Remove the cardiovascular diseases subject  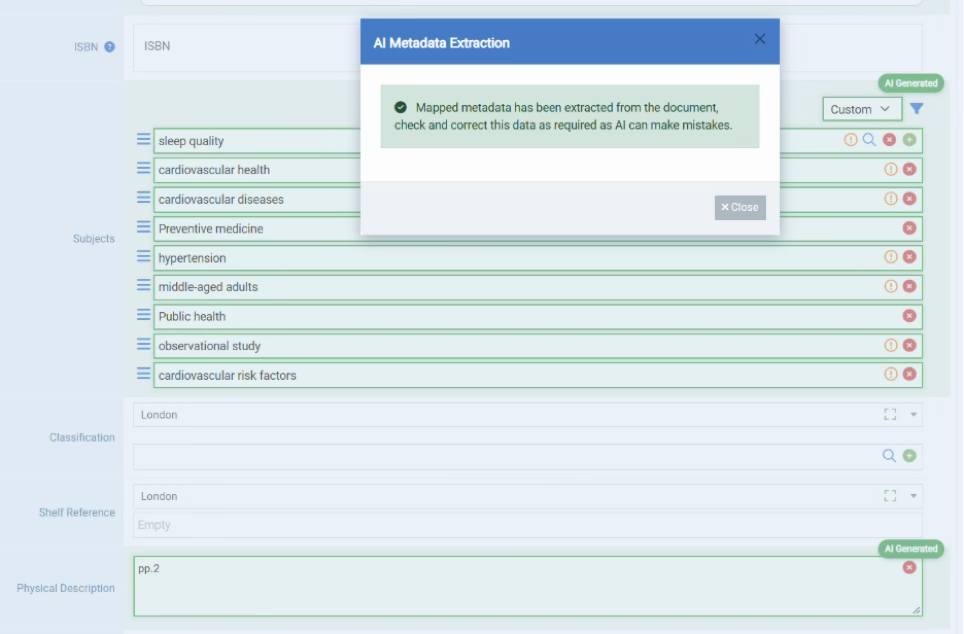click(910, 199)
